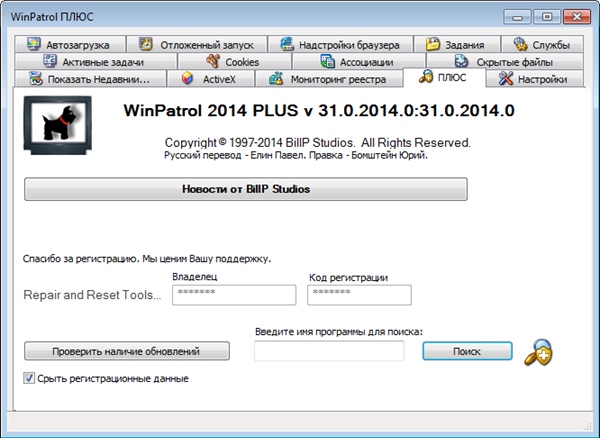The height and width of the screenshot is (438, 600).
Task: Go to the Службы tab
Action: pyautogui.click(x=541, y=45)
